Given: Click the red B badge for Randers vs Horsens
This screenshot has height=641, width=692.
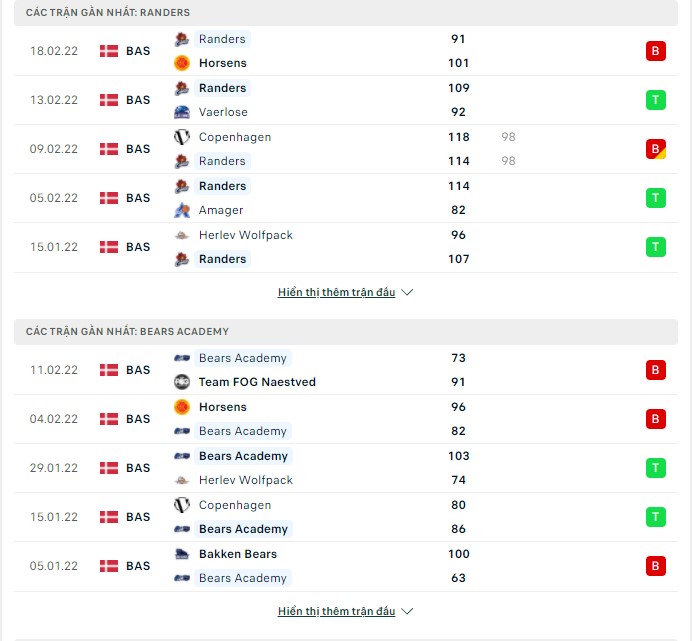Looking at the screenshot, I should pyautogui.click(x=656, y=51).
